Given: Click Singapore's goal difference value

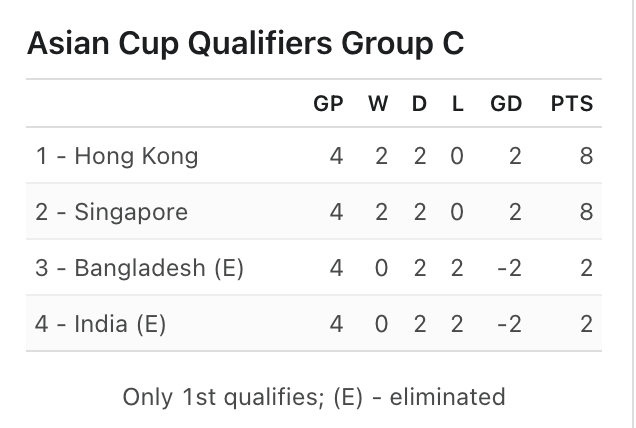Looking at the screenshot, I should click(515, 212).
